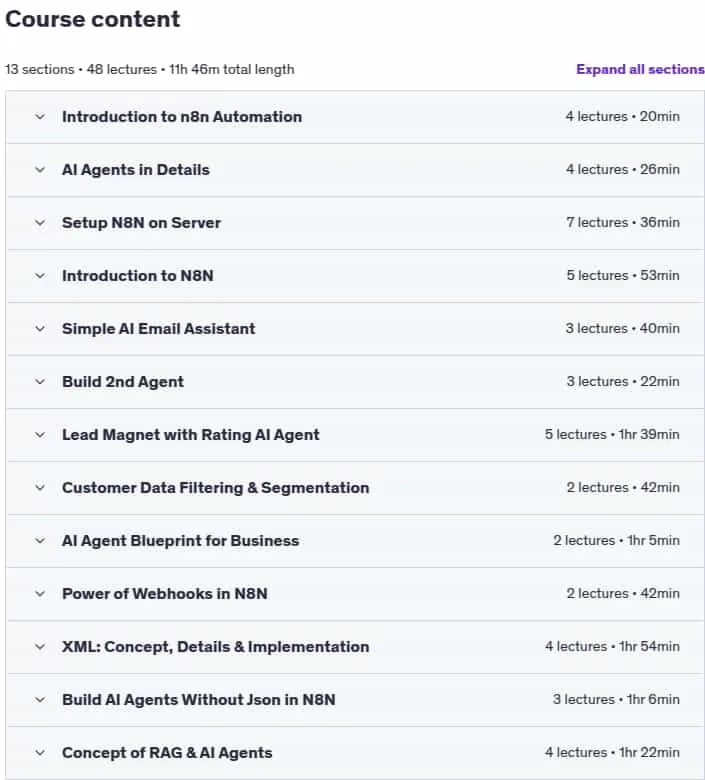Screen dimensions: 705x780
Task: Open XML: Concept, Details & Implementation title
Action: coord(215,647)
